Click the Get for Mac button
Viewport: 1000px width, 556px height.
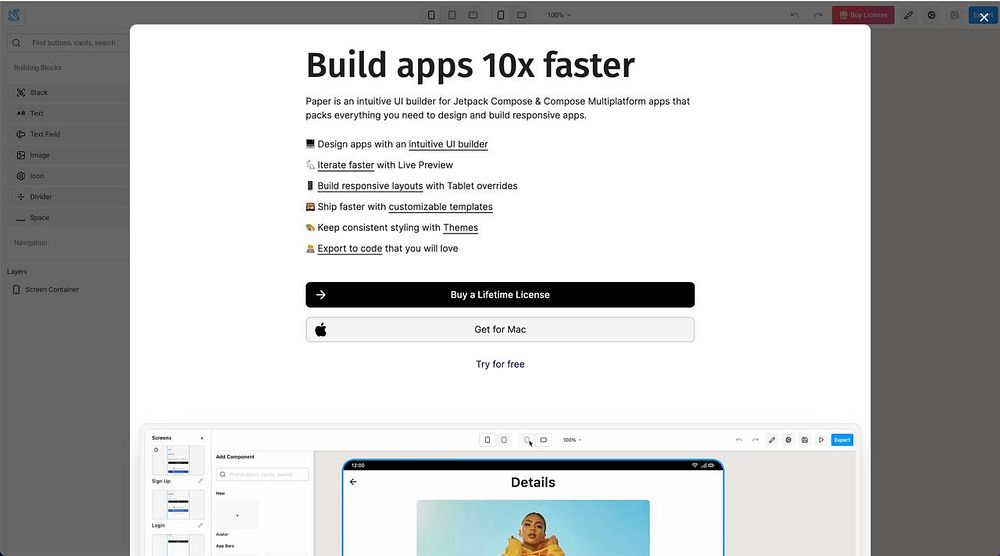point(500,330)
